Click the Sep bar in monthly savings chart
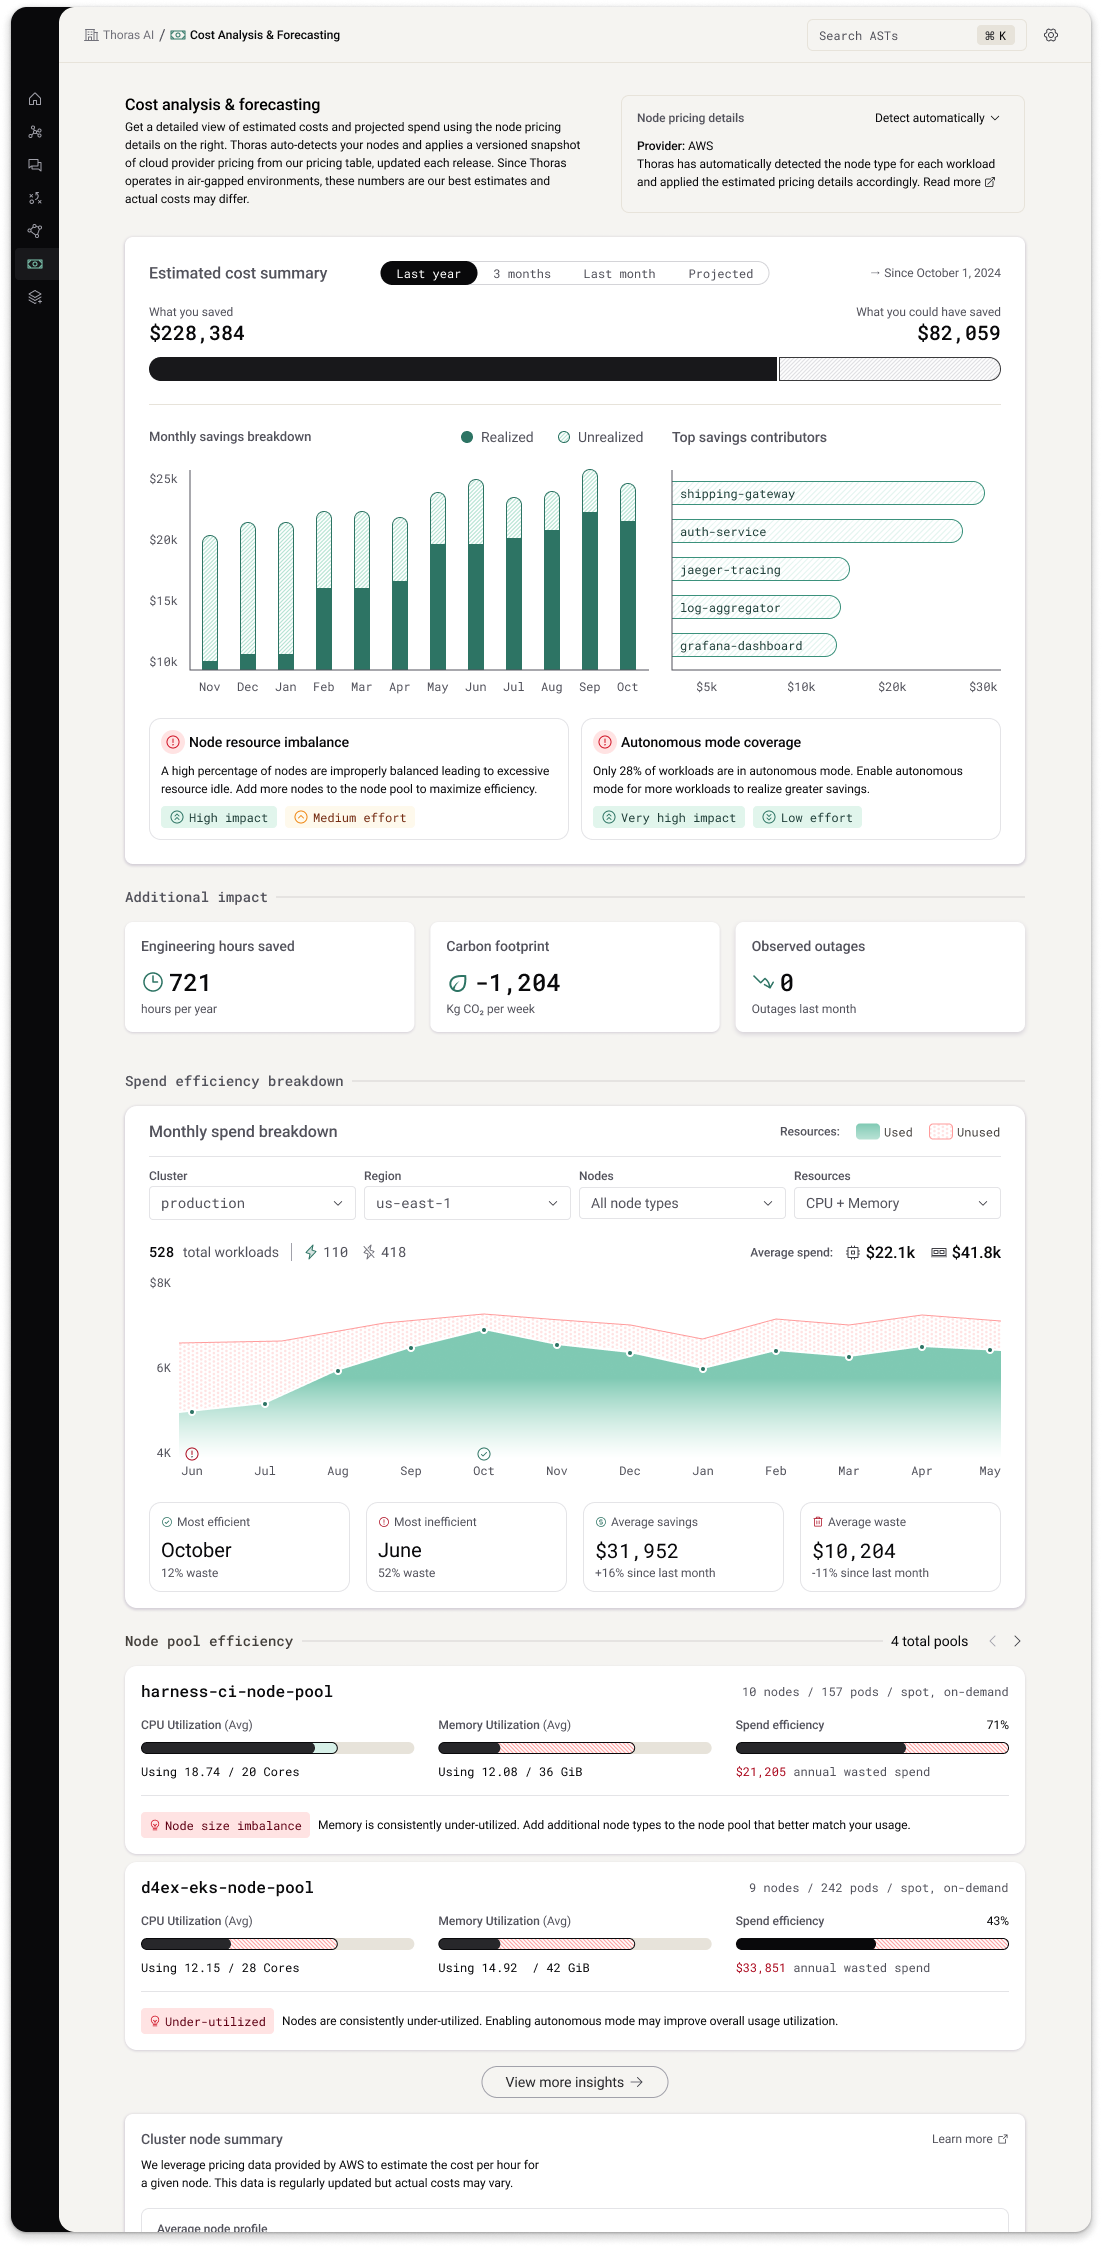 tap(590, 569)
